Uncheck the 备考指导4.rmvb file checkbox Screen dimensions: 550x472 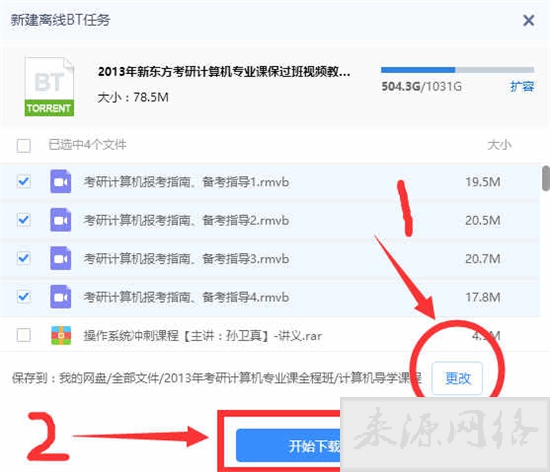point(24,297)
